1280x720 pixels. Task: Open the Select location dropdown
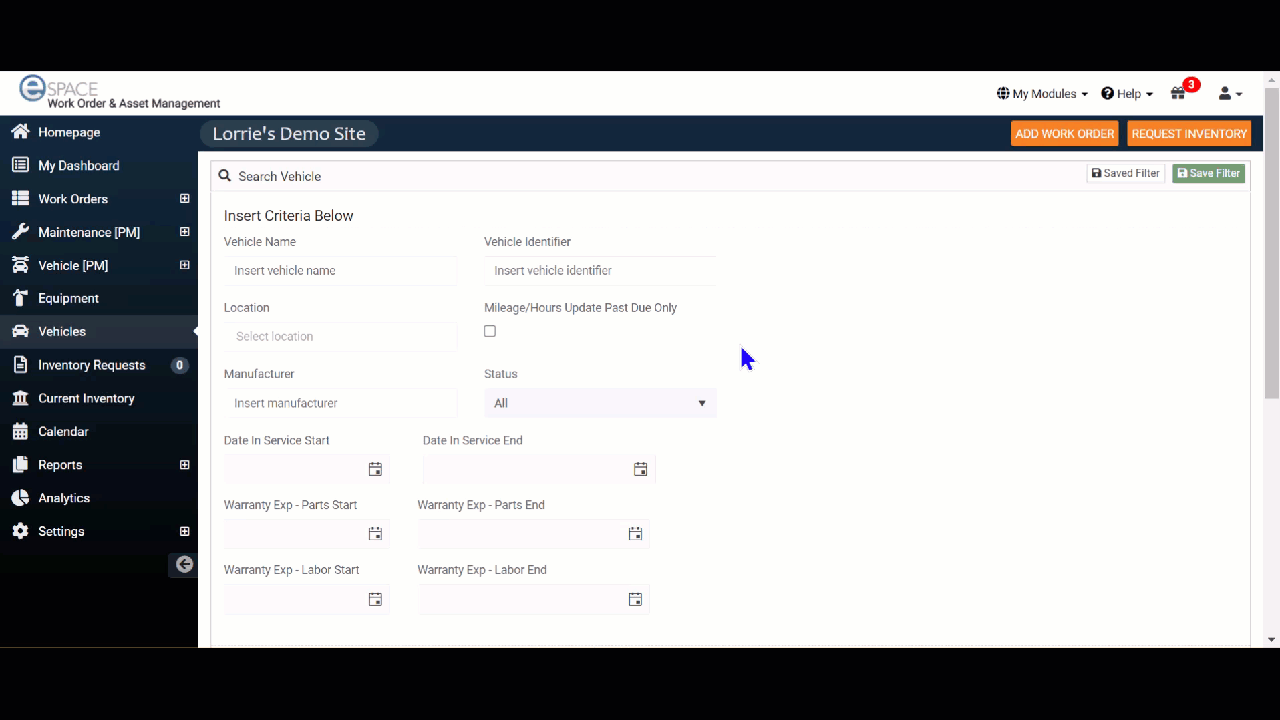click(340, 336)
